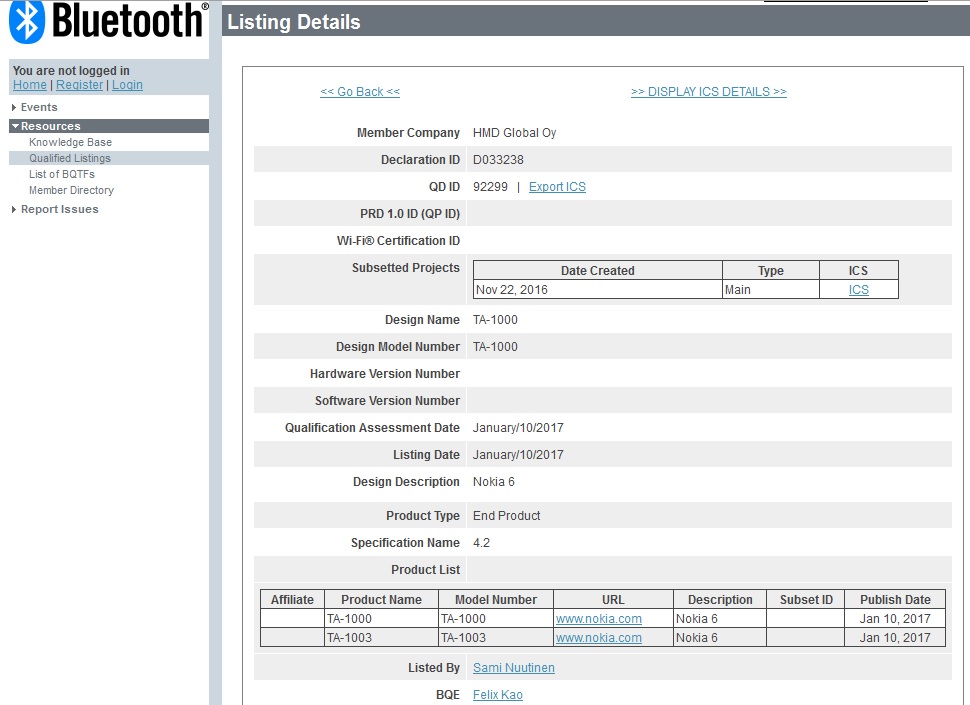Viewport: 970px width, 705px height.
Task: Click the Report Issues sidebar label
Action: click(60, 210)
